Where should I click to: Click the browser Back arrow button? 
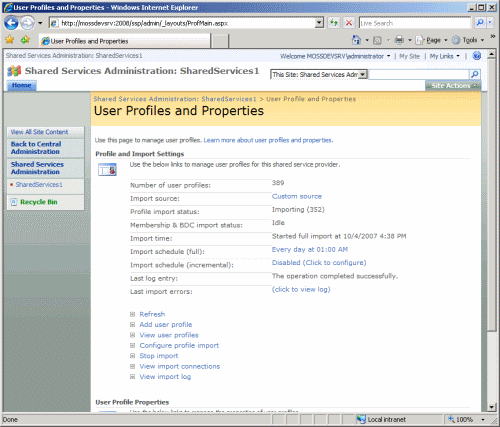pyautogui.click(x=11, y=23)
